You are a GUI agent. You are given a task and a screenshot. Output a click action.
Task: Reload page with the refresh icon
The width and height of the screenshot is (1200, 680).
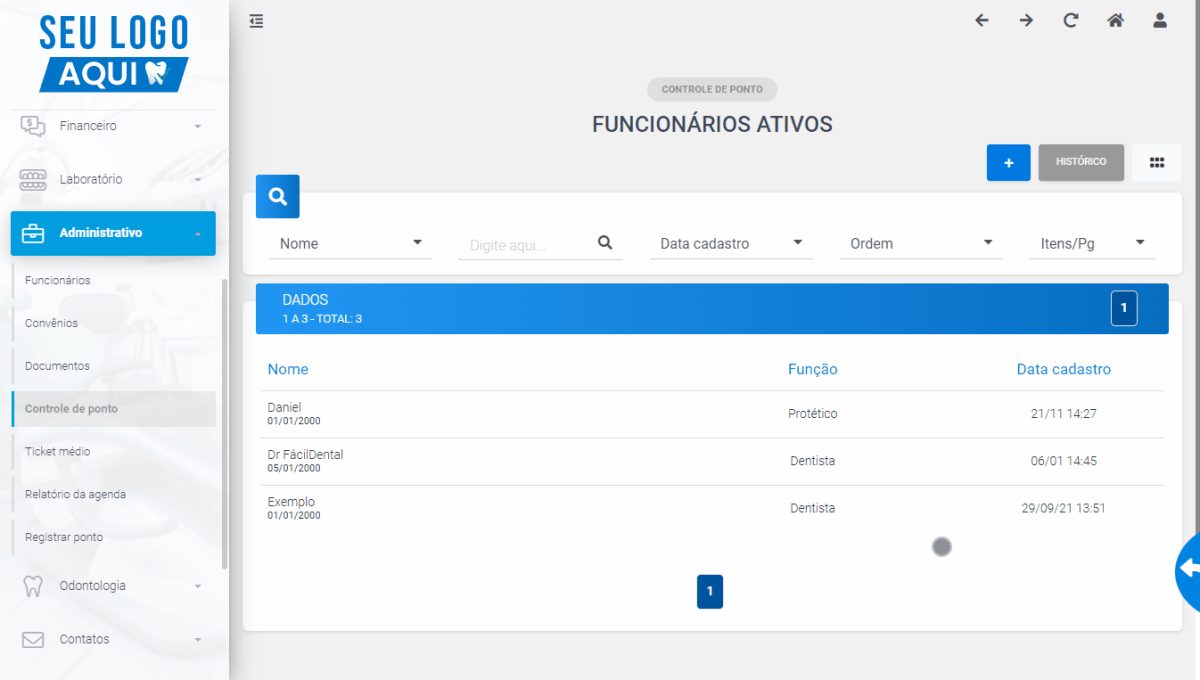click(x=1071, y=20)
